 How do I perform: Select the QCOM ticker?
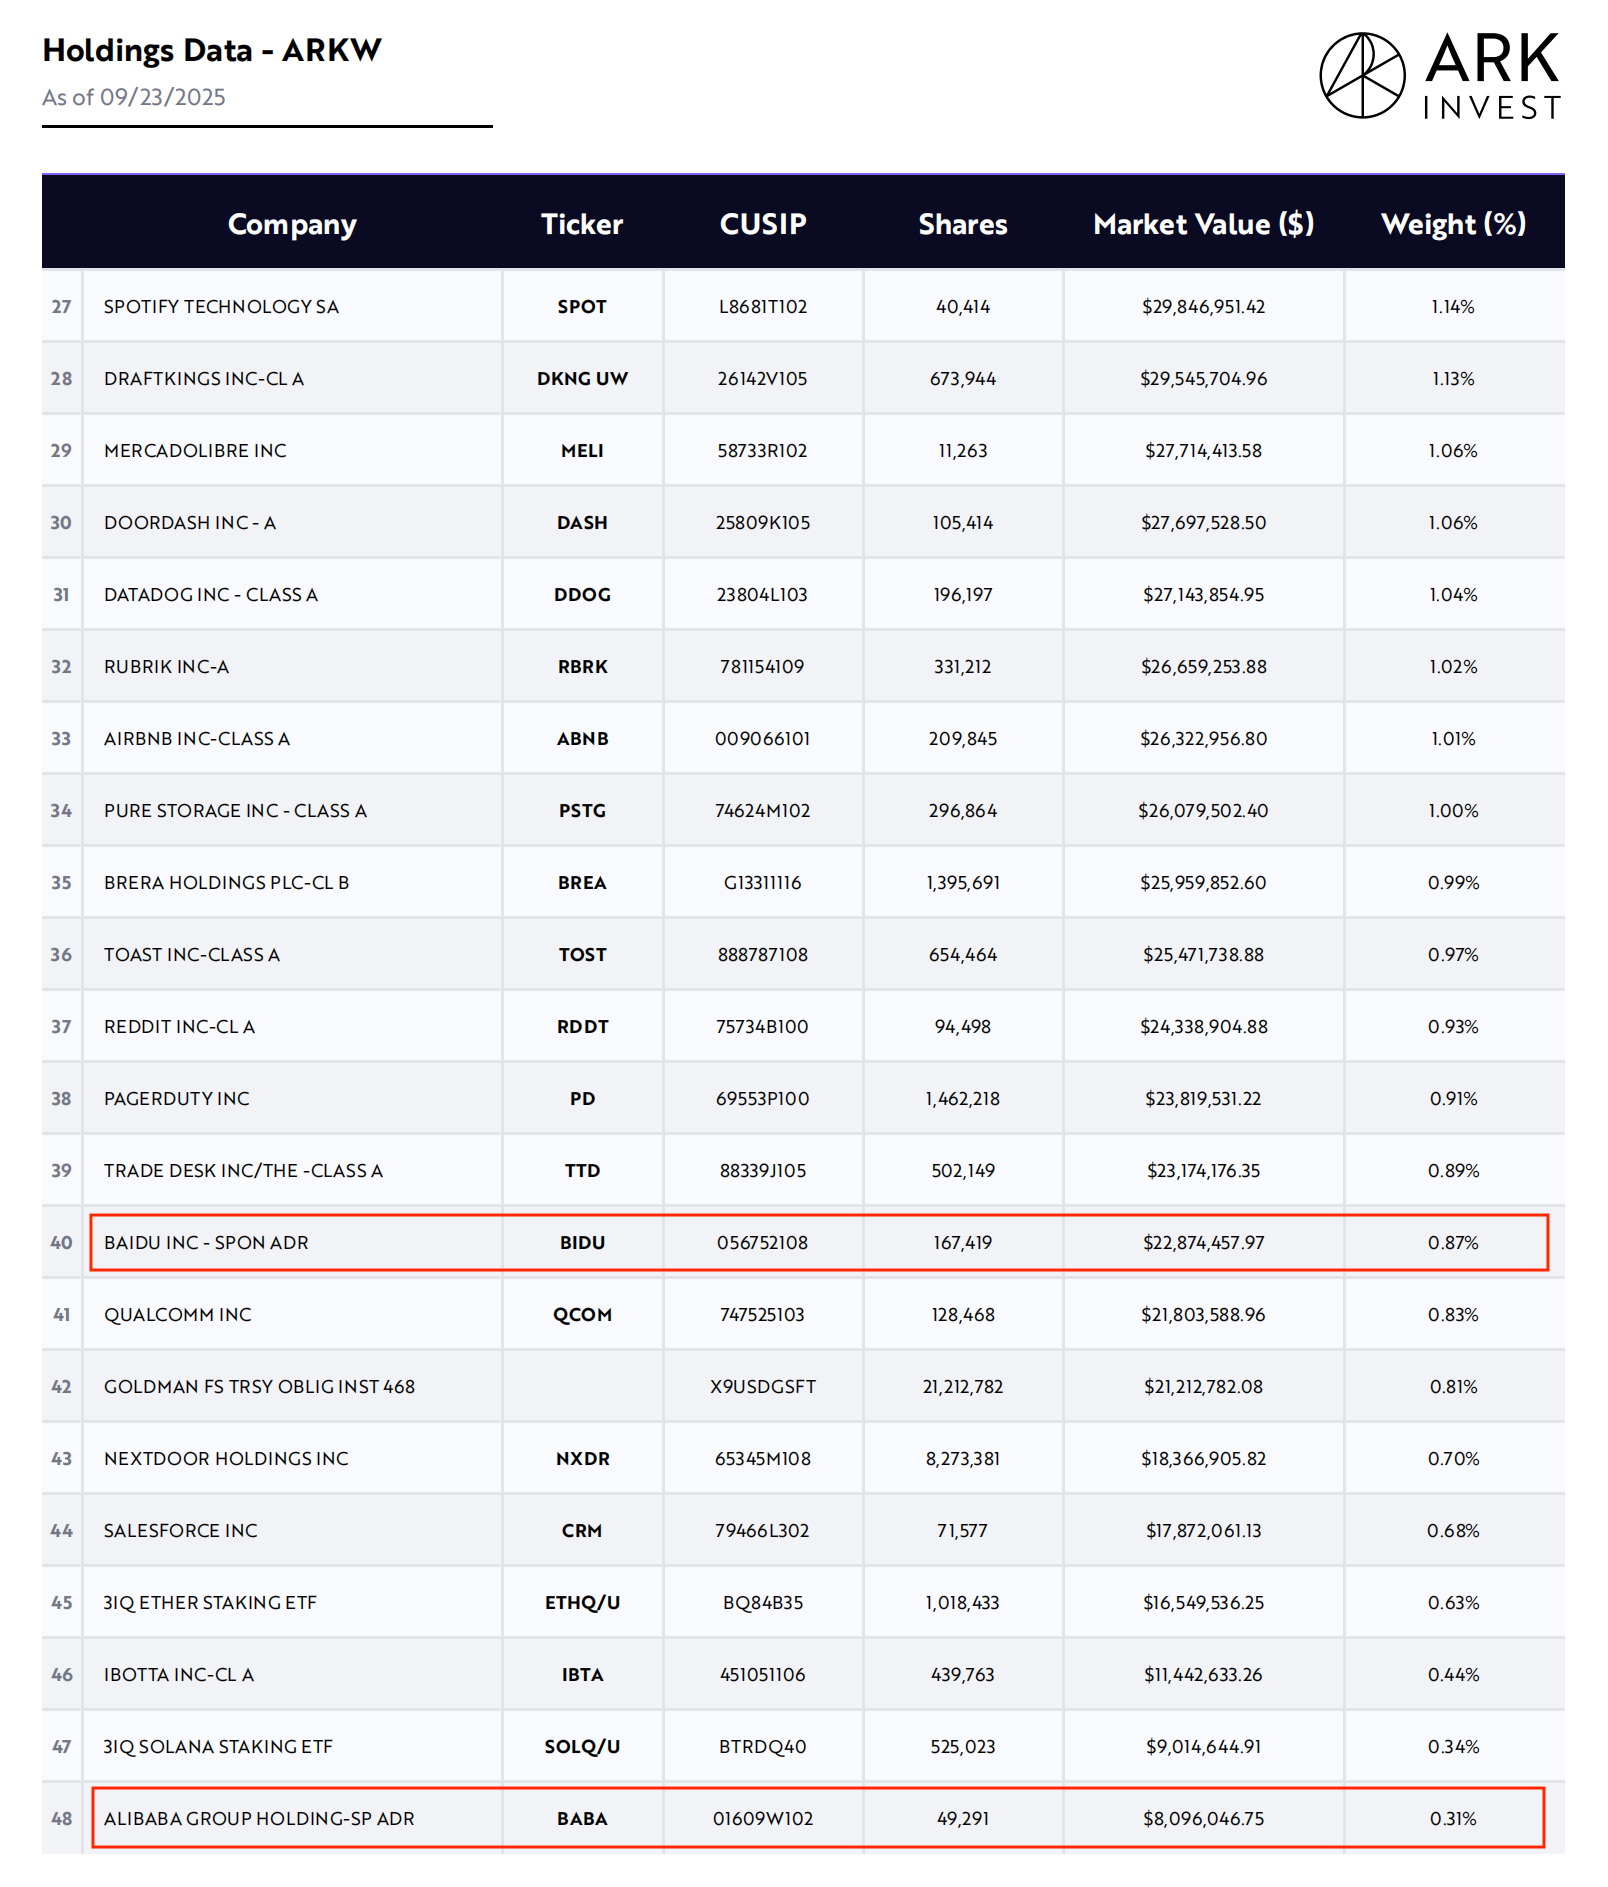[582, 1315]
